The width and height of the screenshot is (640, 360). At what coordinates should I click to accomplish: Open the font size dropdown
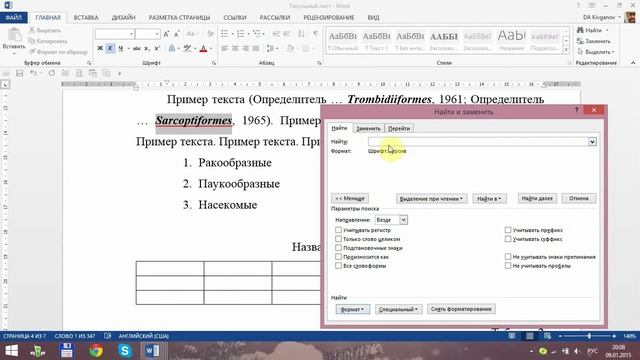coord(157,34)
